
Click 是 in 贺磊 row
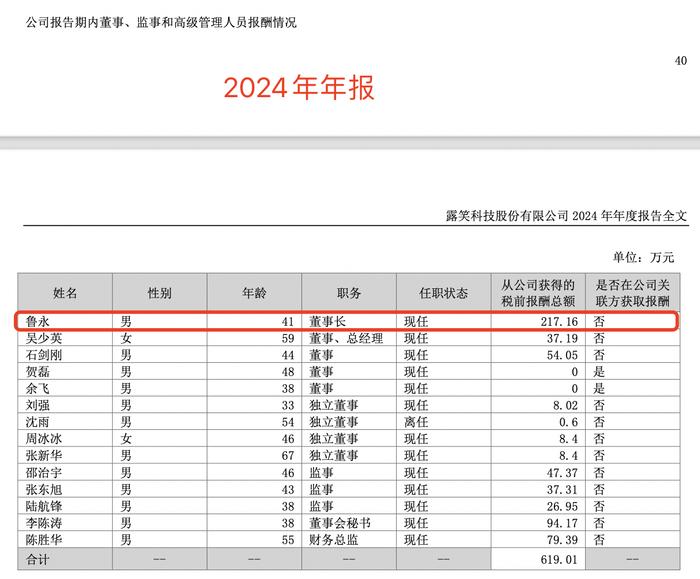tap(599, 372)
